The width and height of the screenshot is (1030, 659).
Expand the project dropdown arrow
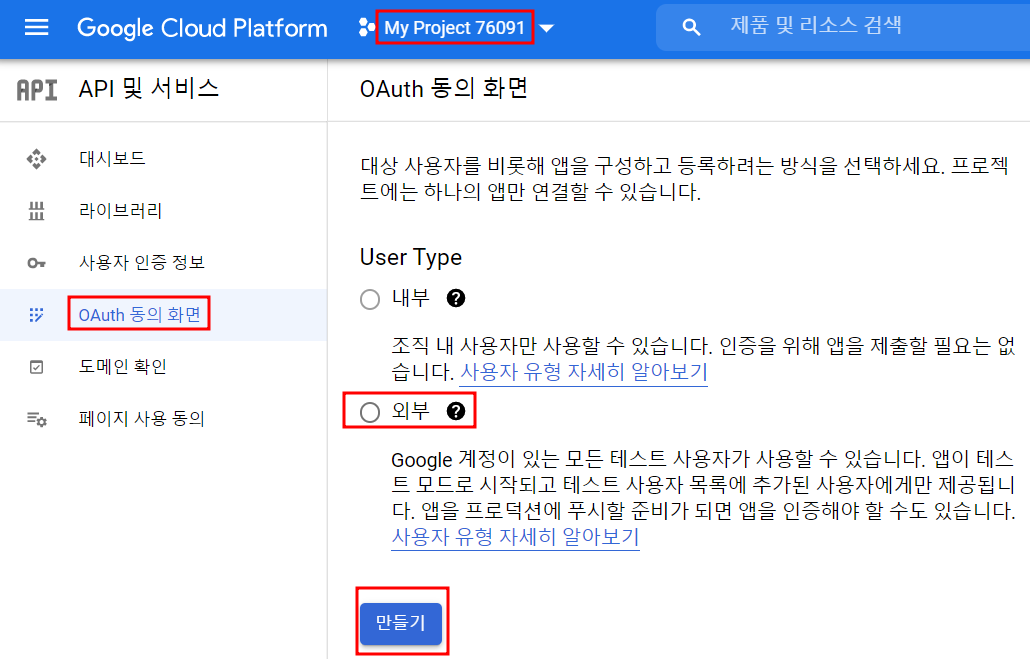coord(547,28)
